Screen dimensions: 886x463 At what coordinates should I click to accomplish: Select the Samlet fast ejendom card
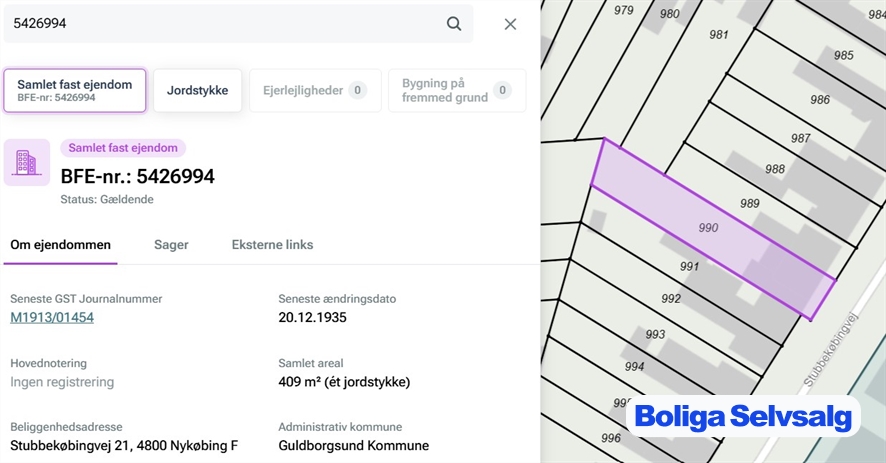[75, 90]
